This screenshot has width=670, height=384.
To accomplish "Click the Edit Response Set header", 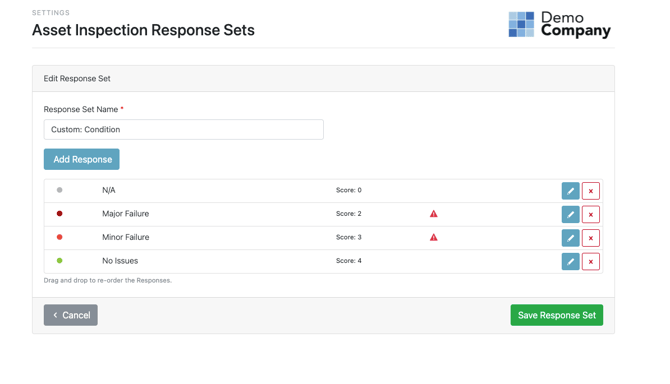I will point(77,79).
